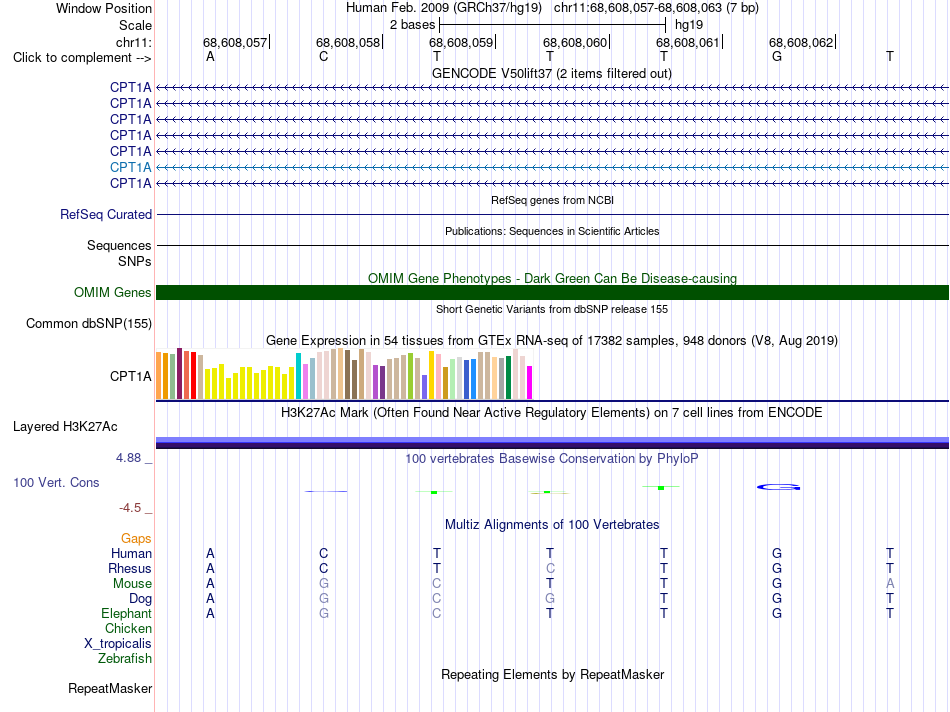Click the Human species alignment row label

pos(131,553)
